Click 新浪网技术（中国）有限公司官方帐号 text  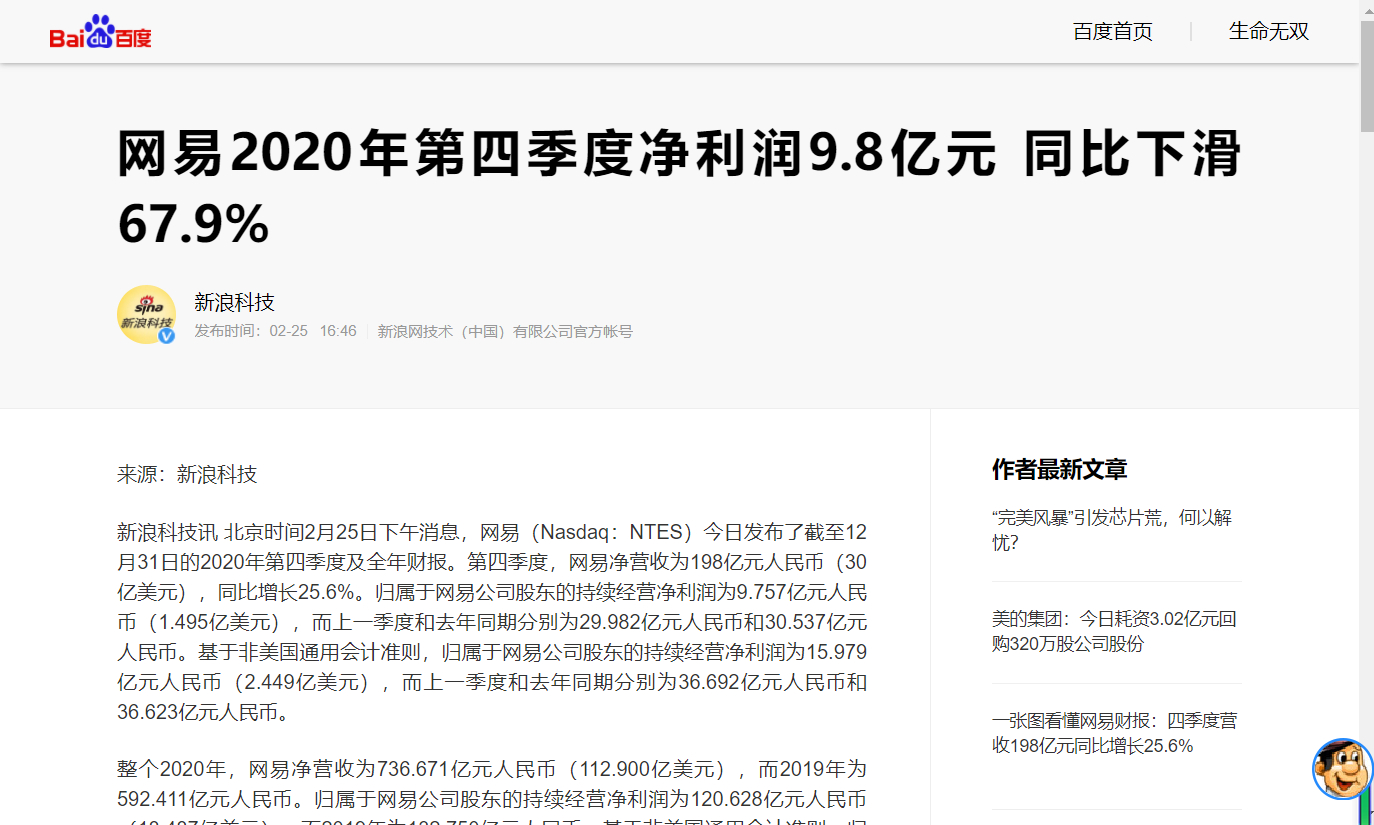point(505,331)
